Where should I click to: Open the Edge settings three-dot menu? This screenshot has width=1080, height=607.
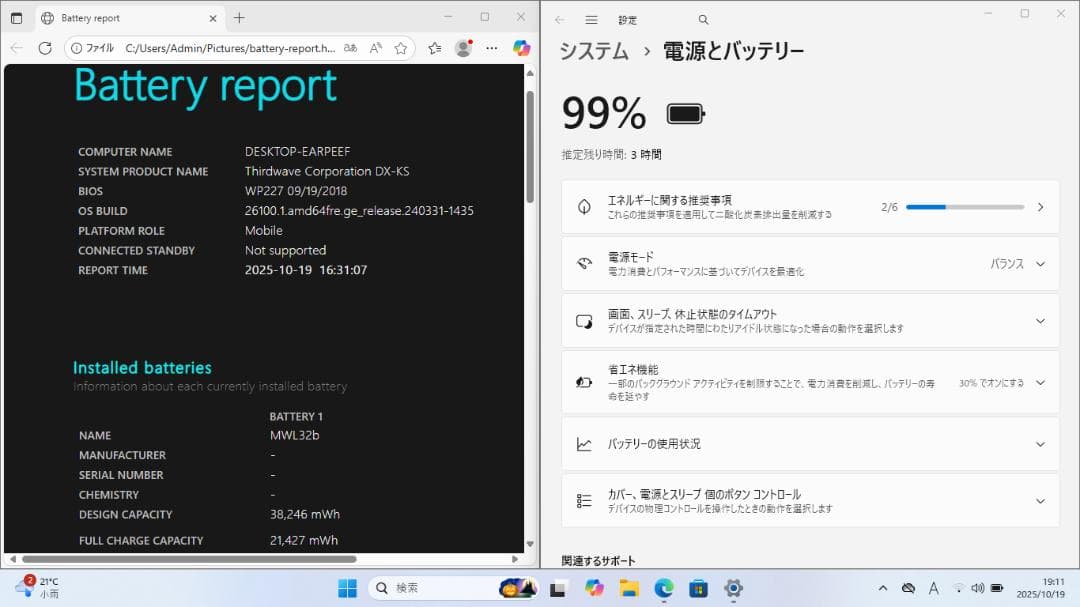[492, 48]
